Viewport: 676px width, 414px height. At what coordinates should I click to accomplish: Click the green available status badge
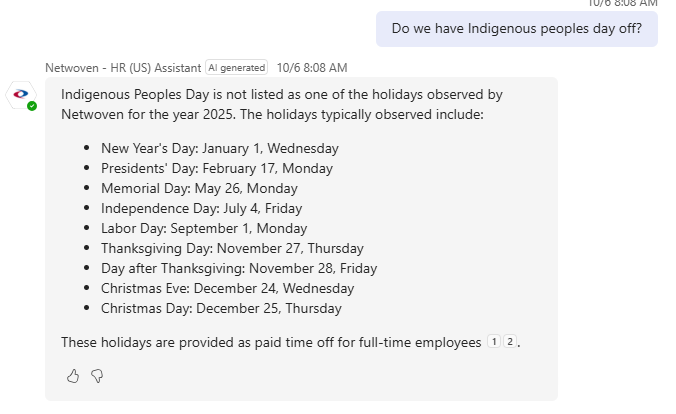(32, 105)
